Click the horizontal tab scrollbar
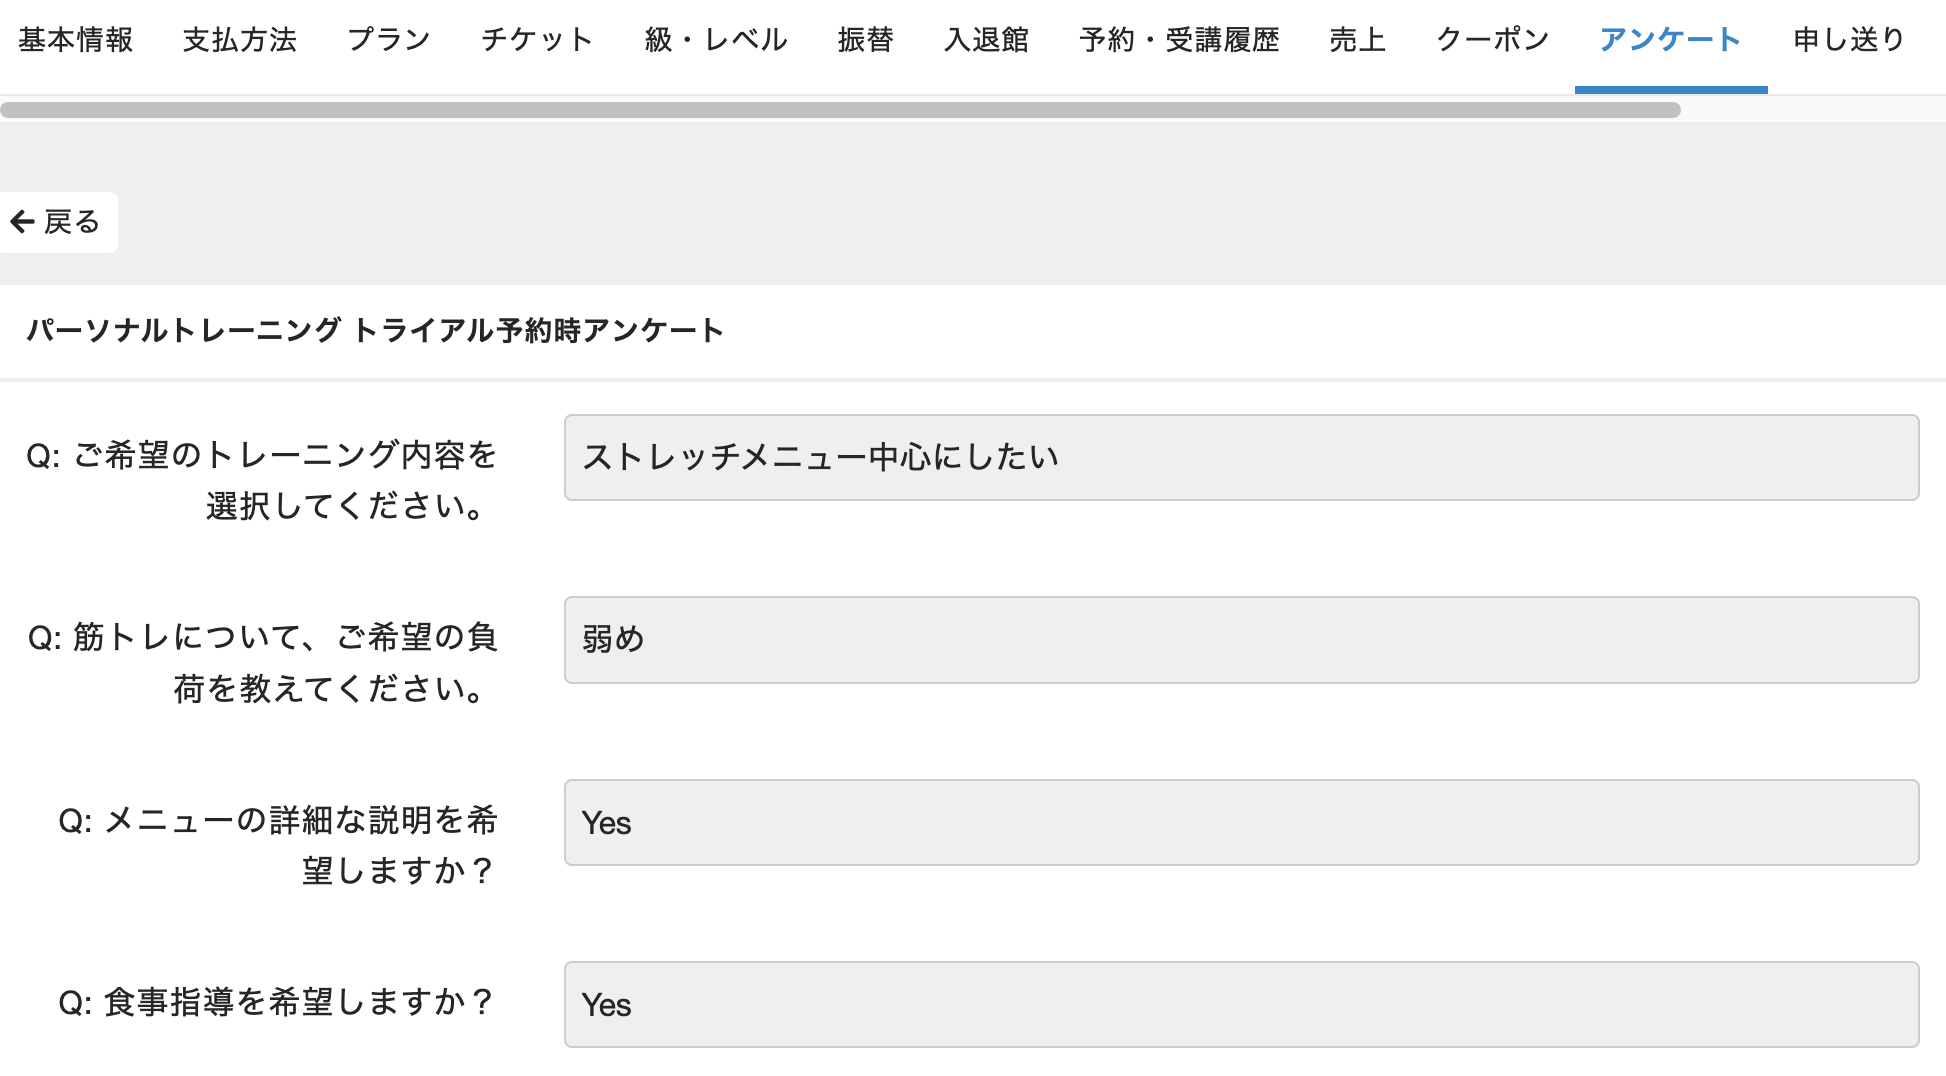The width and height of the screenshot is (1946, 1076). pyautogui.click(x=840, y=110)
